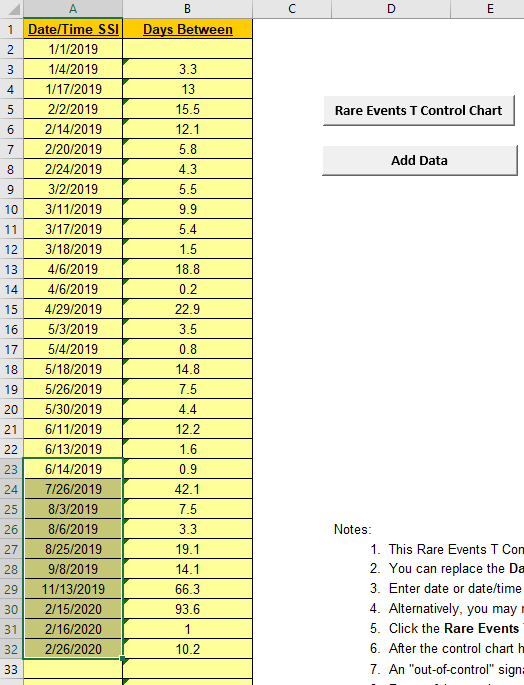
Task: Select the cell with value 93.6
Action: [187, 609]
